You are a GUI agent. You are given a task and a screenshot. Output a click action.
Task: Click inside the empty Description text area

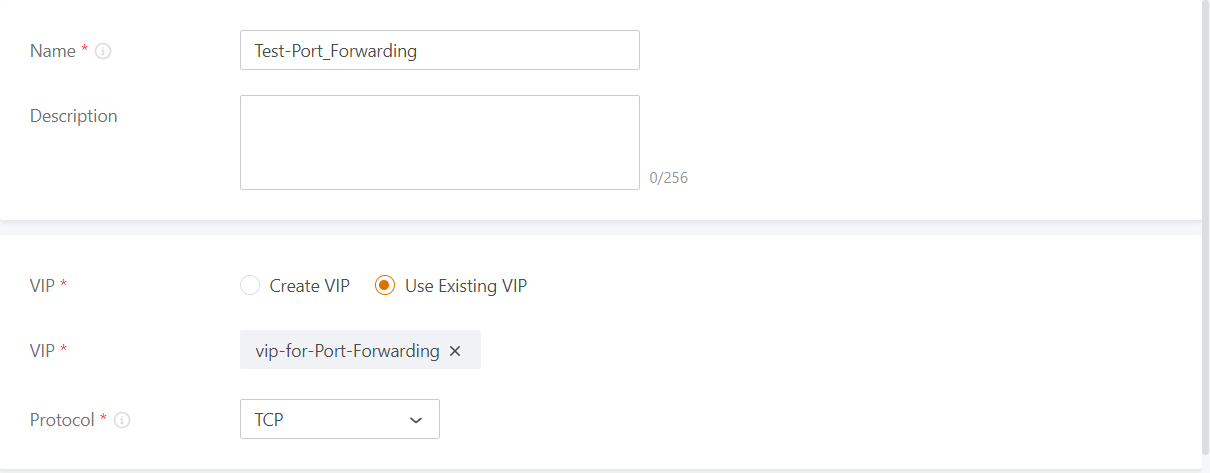point(439,142)
